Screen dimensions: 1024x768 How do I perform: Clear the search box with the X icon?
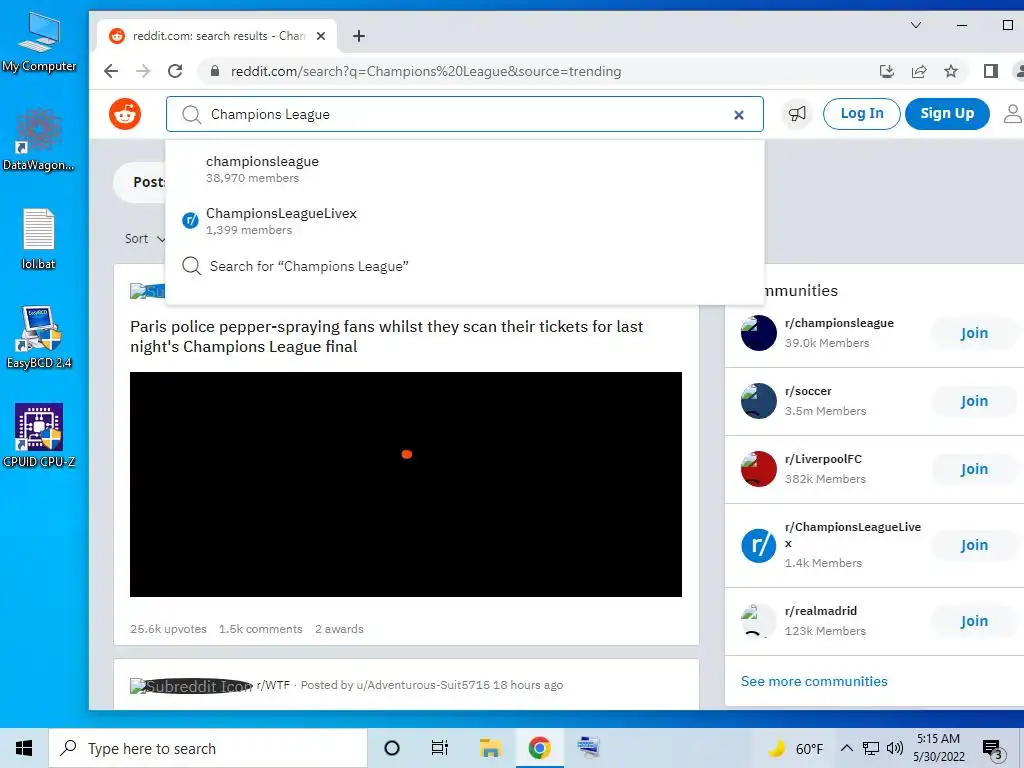[x=739, y=115]
